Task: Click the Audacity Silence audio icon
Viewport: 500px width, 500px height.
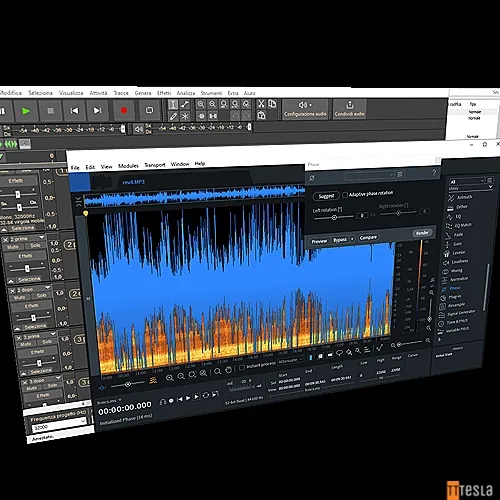Action: point(213,116)
